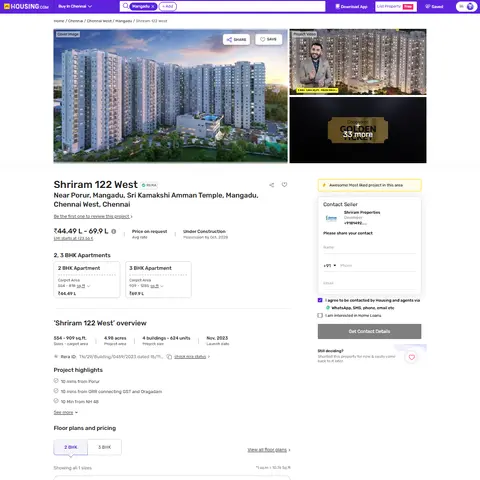Click 'Be the first one to review' link
This screenshot has height=480, width=480.
point(93,216)
